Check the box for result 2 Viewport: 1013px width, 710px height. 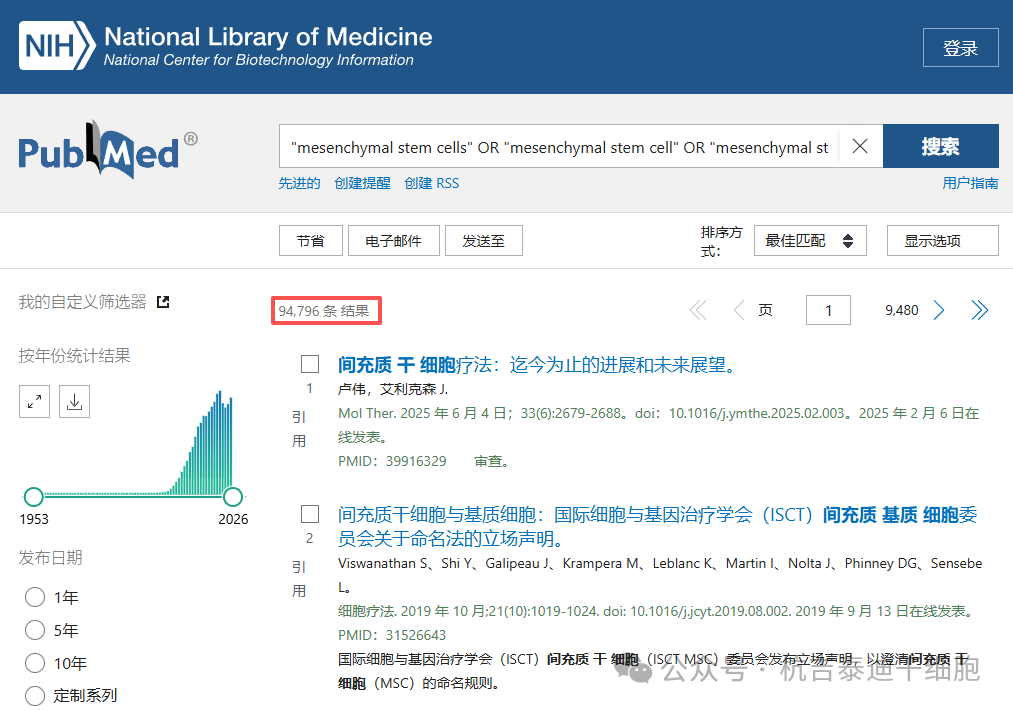coord(310,514)
